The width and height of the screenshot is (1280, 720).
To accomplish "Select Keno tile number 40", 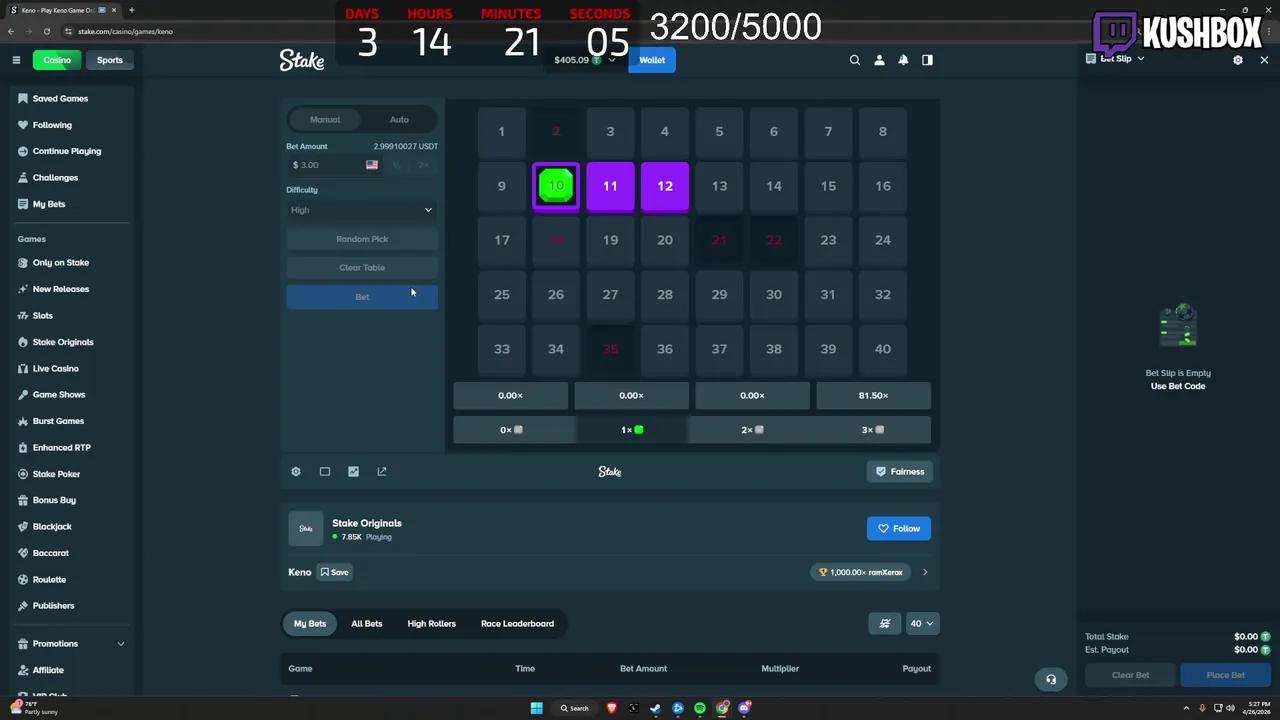I will pos(883,349).
